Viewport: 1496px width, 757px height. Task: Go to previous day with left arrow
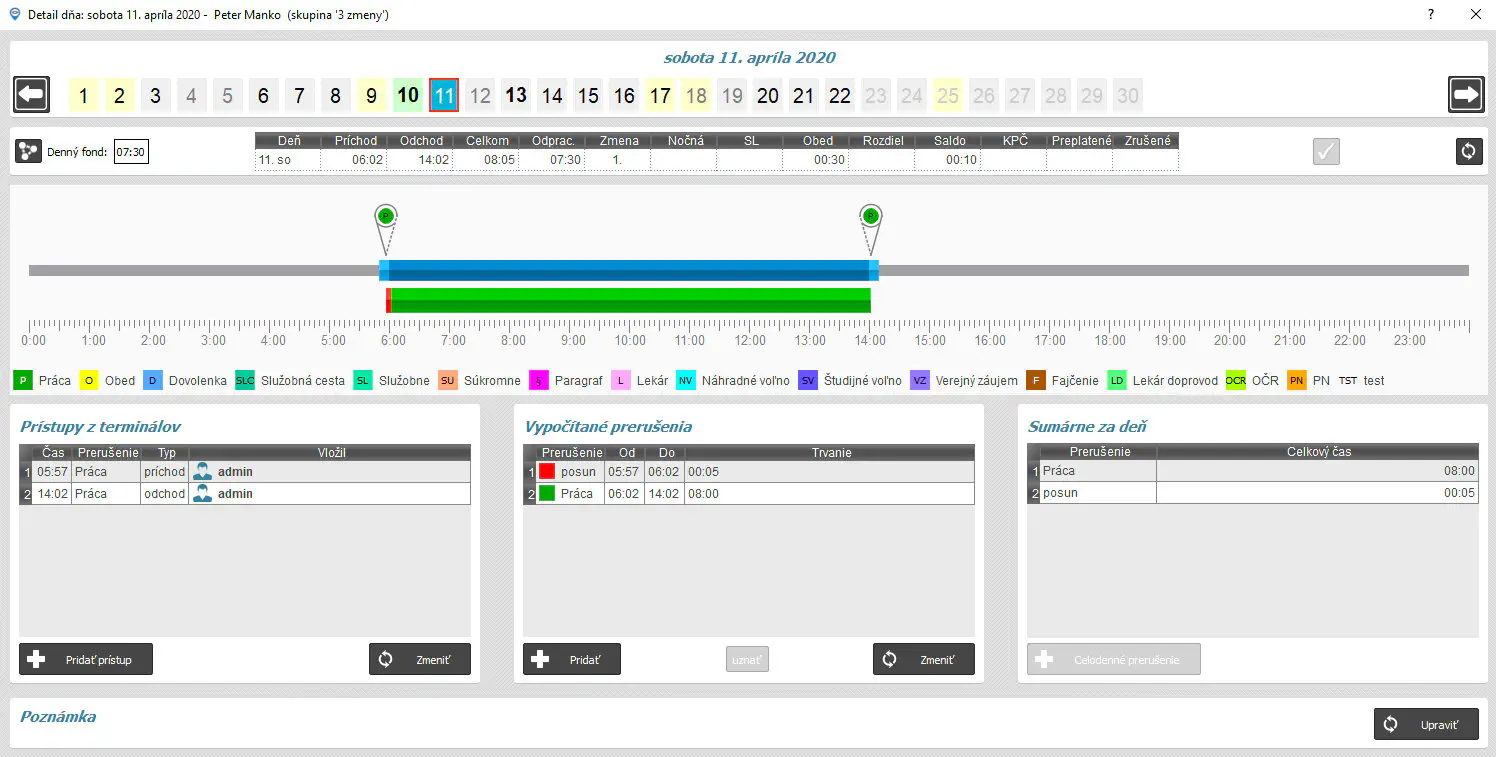(x=32, y=95)
